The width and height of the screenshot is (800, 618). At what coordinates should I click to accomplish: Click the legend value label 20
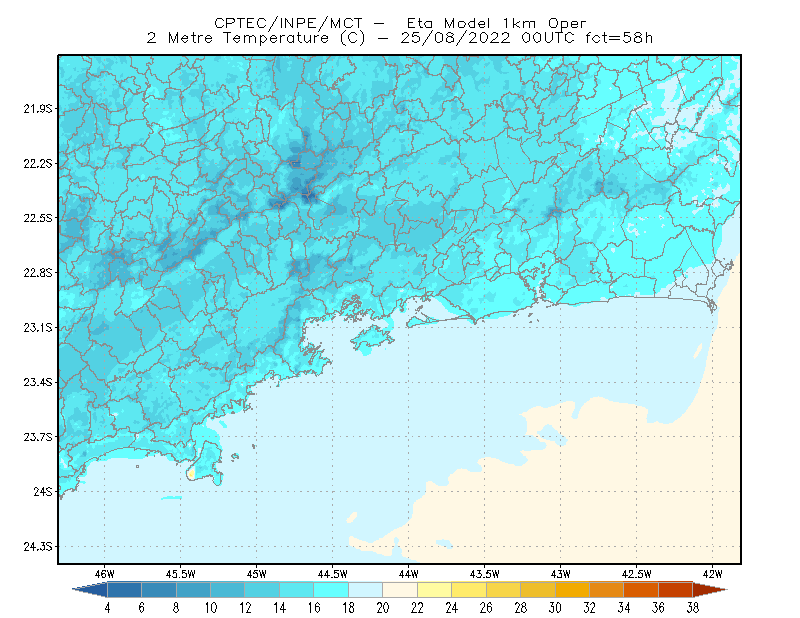click(383, 608)
